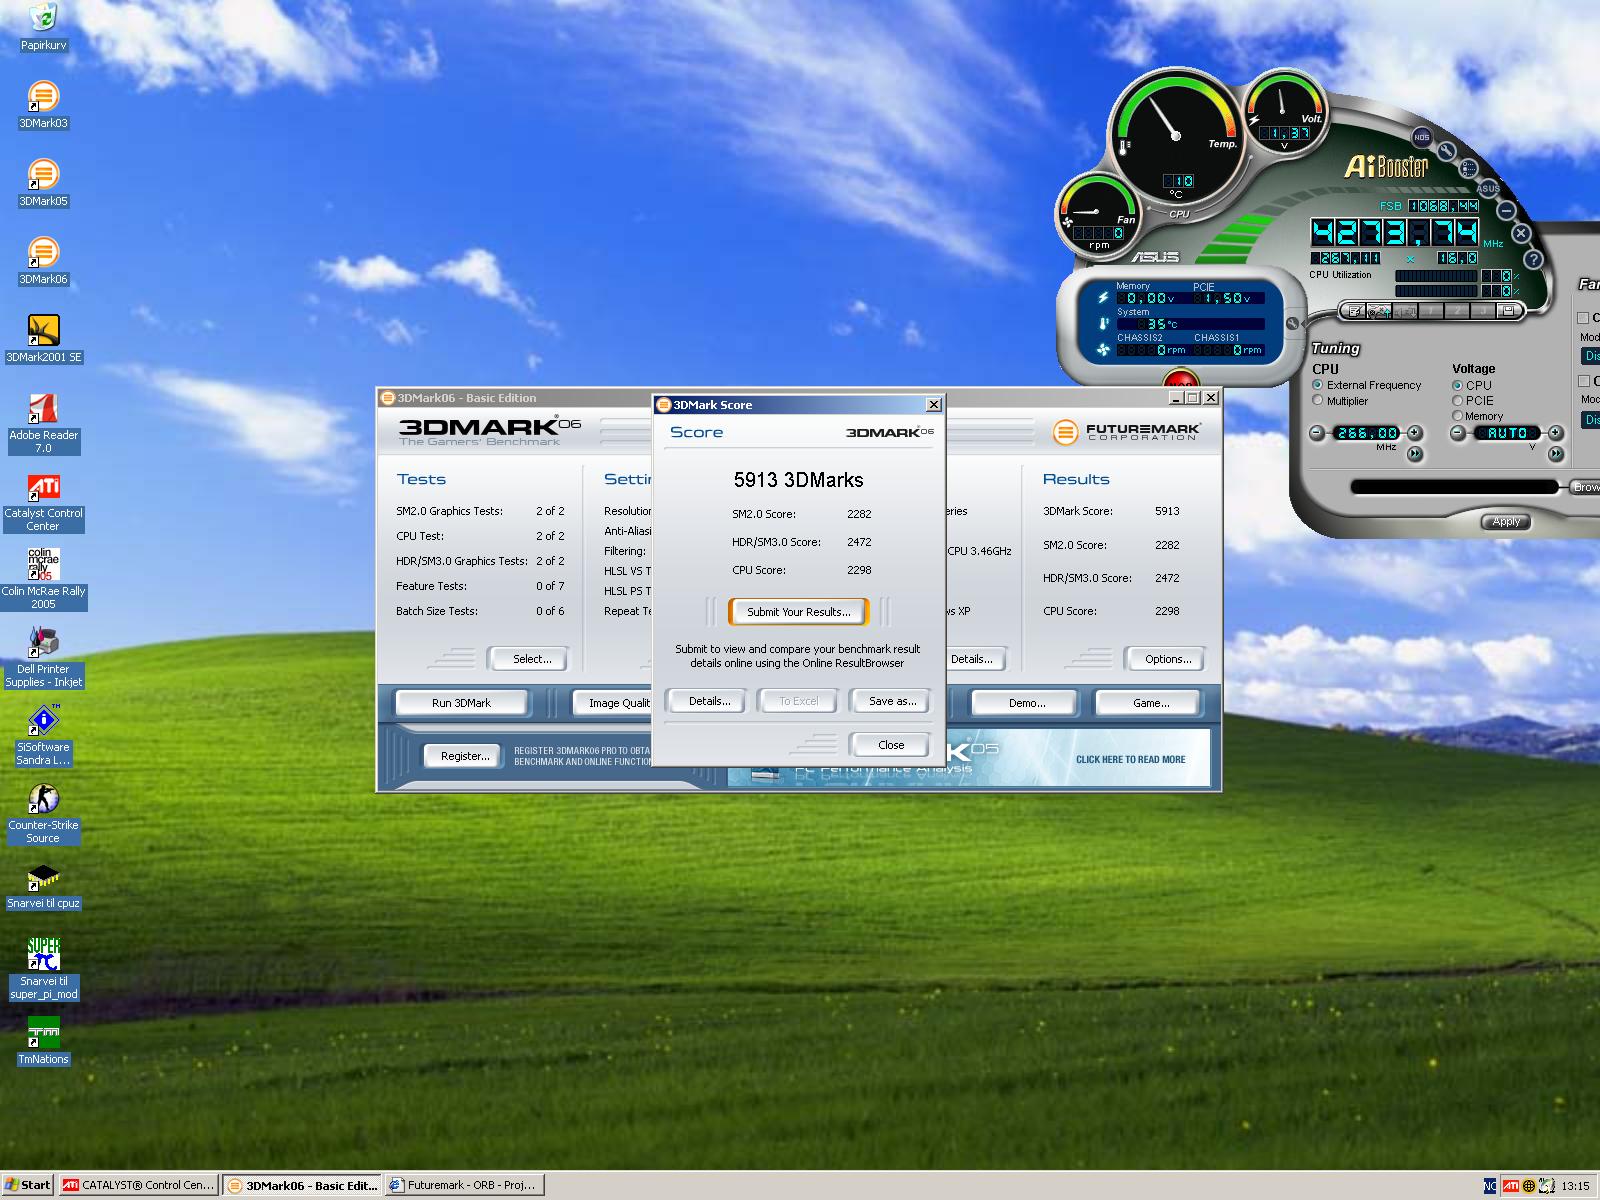Switch to Futuremark - ORB taskbar item

465,1185
